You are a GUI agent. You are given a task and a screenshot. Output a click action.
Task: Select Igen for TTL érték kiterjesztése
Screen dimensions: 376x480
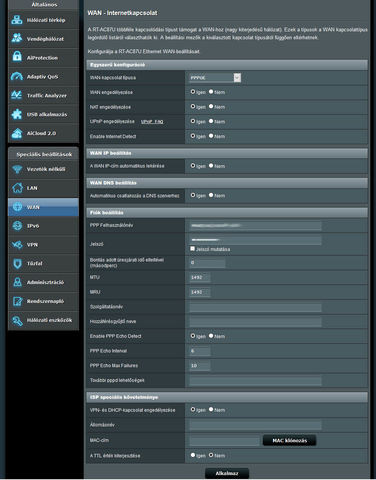193,455
